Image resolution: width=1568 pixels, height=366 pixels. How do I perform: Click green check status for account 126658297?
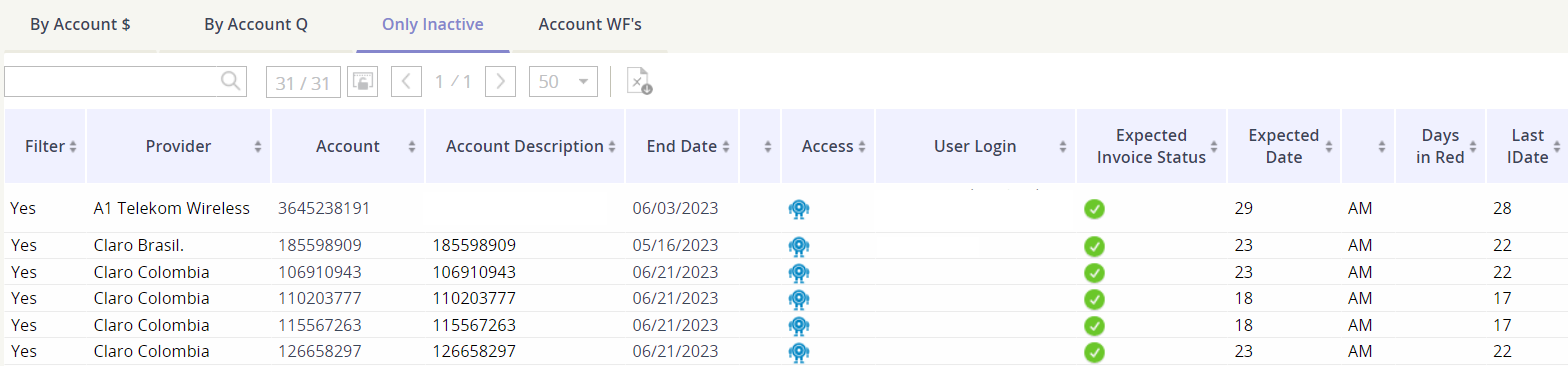[x=1095, y=352]
